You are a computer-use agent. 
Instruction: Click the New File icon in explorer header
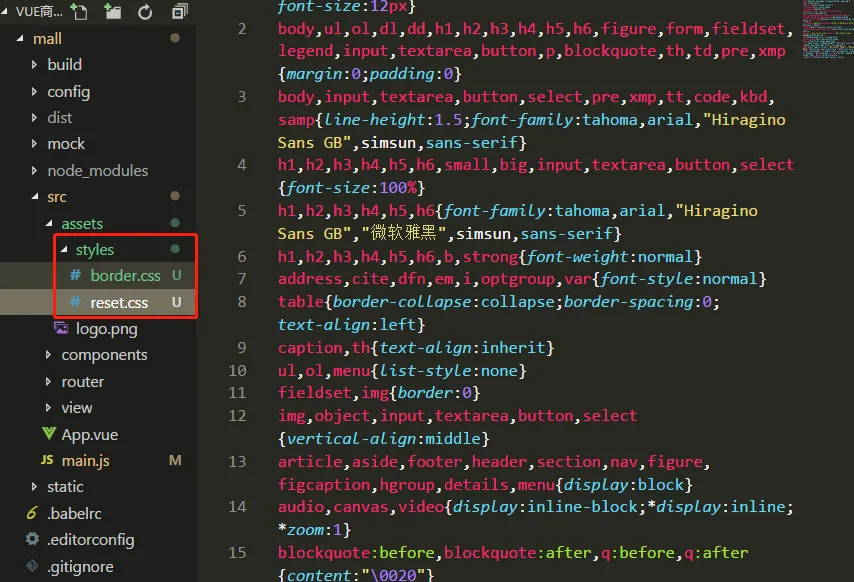tap(79, 12)
